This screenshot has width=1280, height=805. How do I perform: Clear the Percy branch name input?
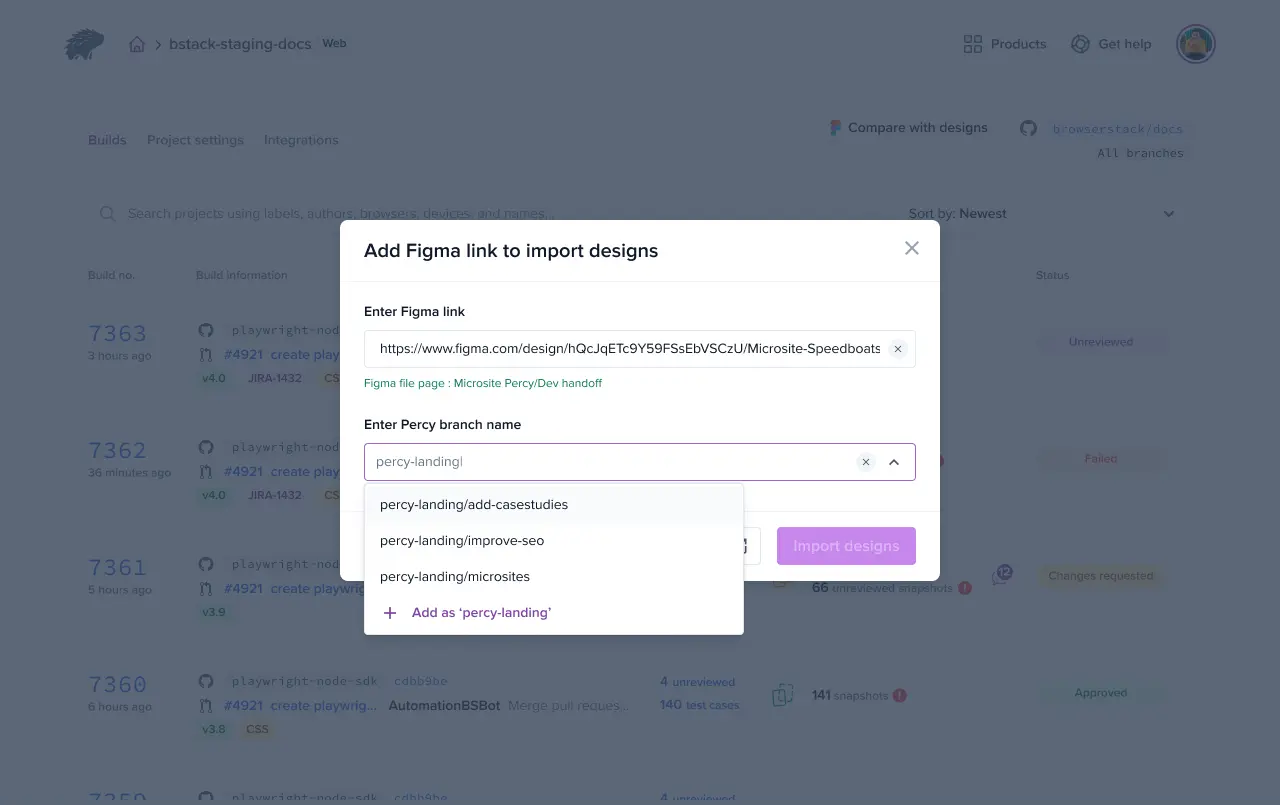pyautogui.click(x=866, y=462)
